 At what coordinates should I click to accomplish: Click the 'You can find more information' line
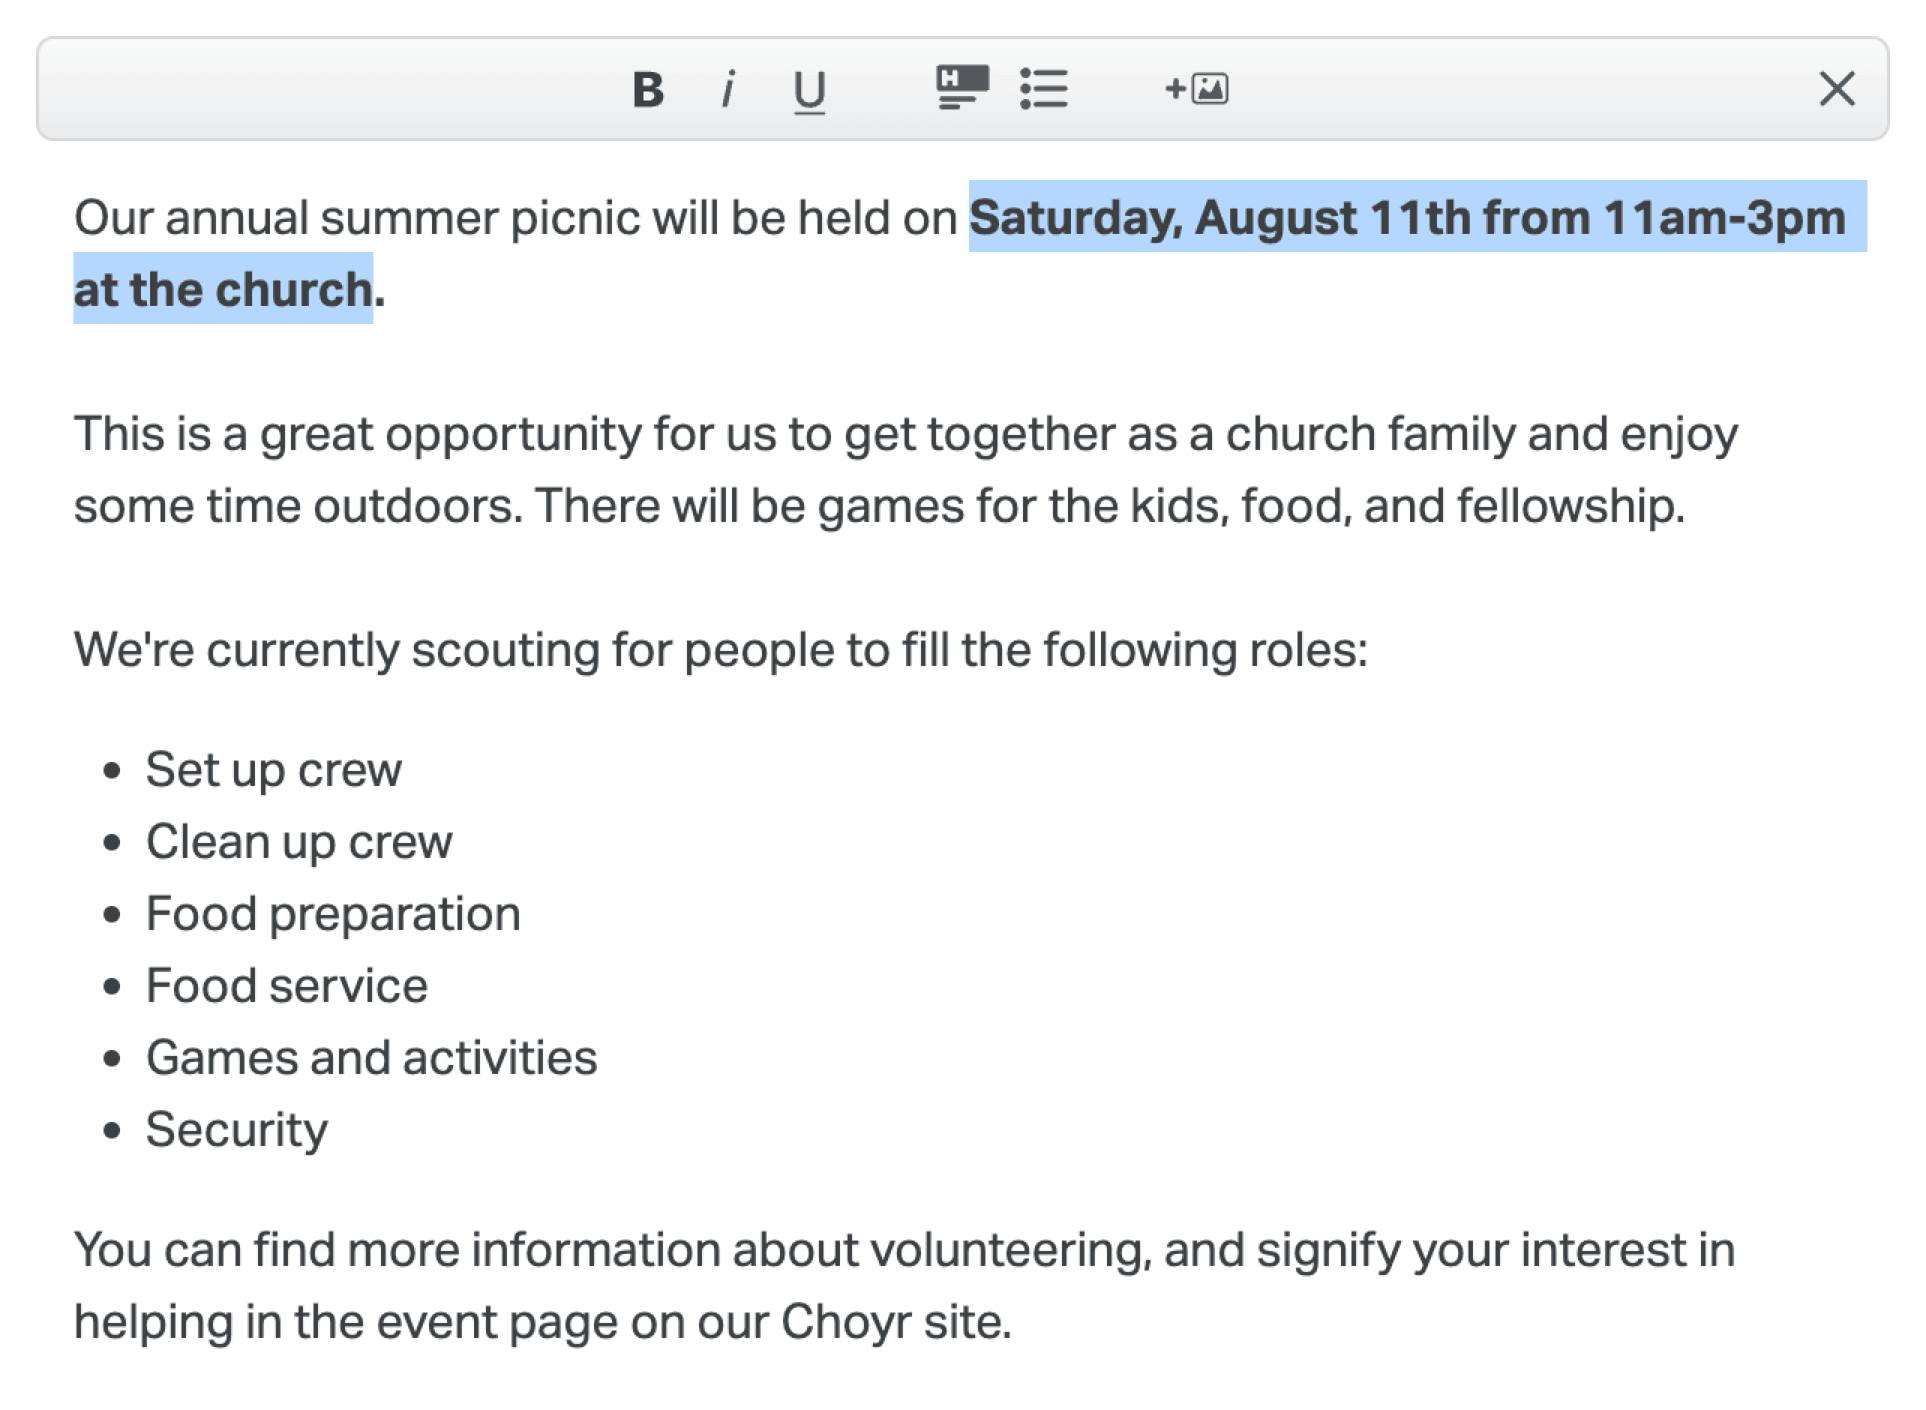pos(904,1250)
